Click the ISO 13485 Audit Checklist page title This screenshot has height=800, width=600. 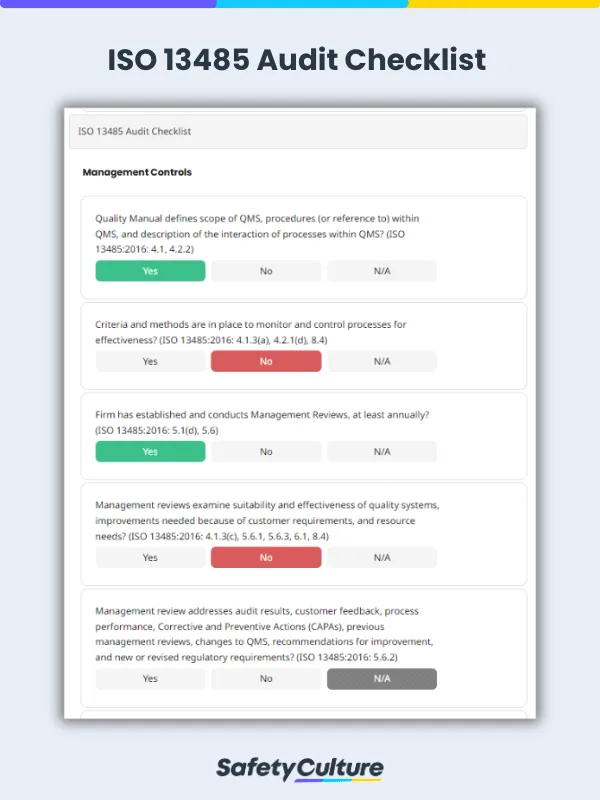click(x=300, y=60)
